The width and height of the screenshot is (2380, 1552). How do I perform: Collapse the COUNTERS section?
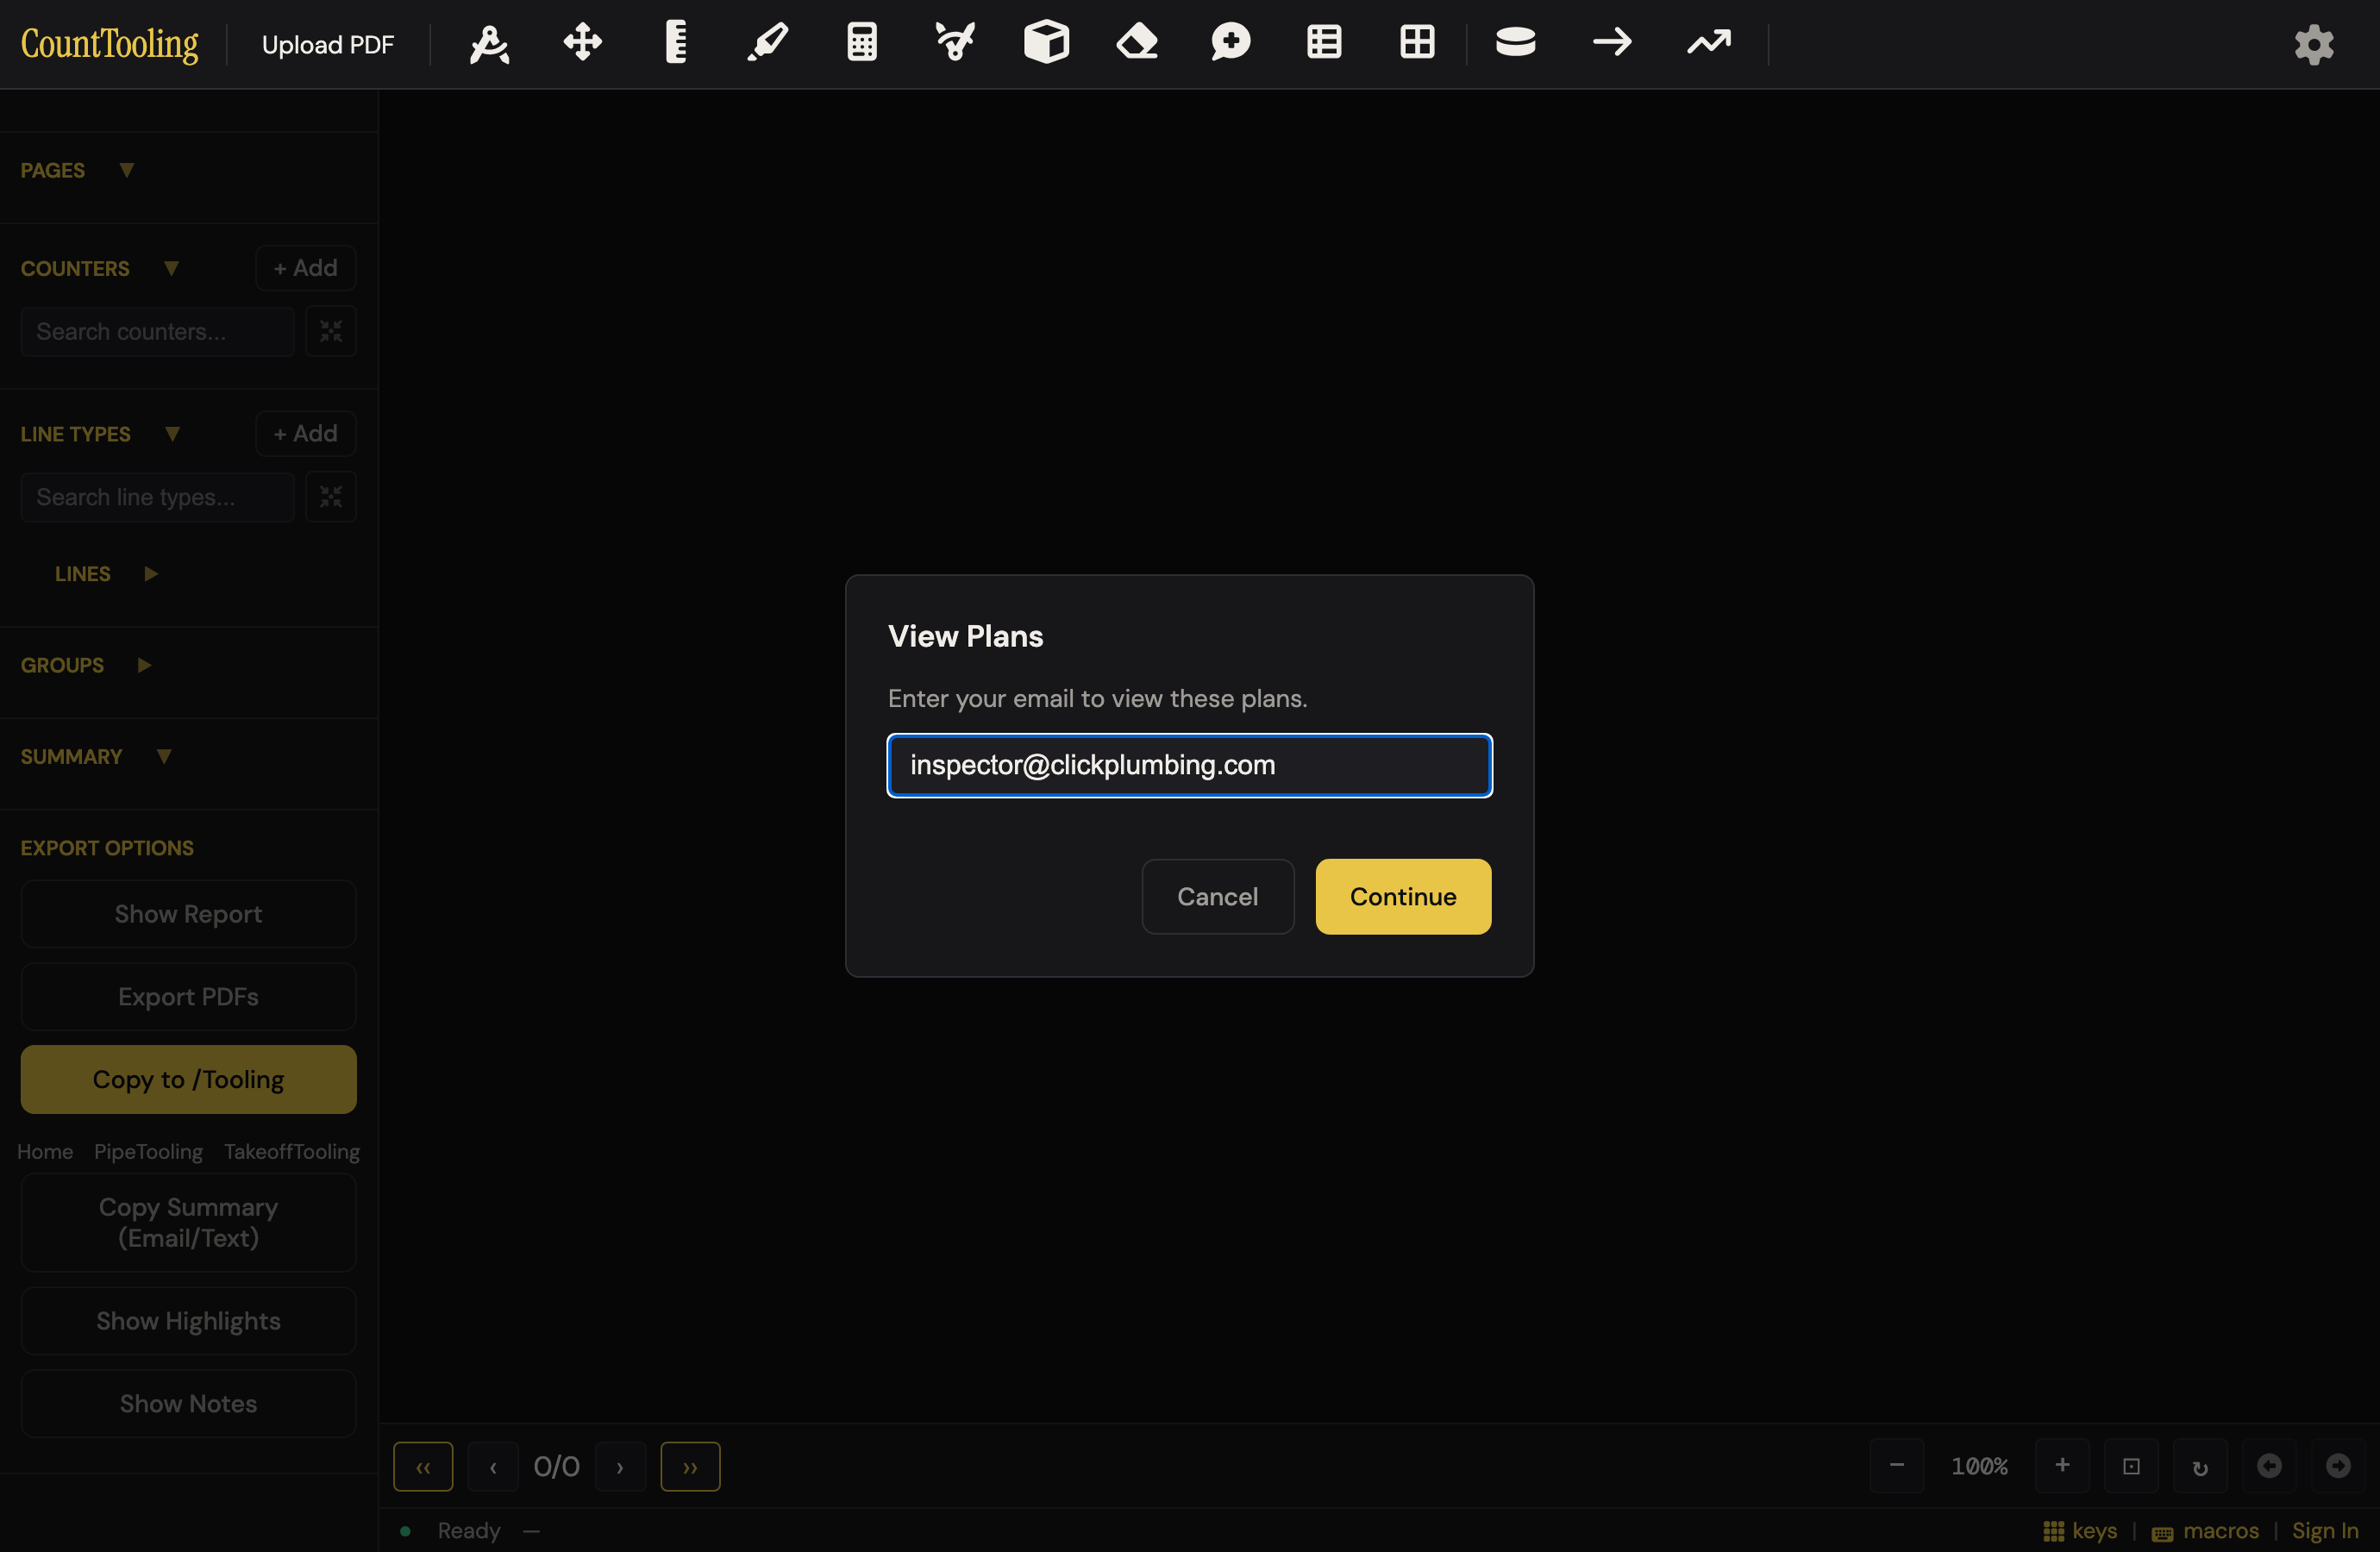[171, 268]
